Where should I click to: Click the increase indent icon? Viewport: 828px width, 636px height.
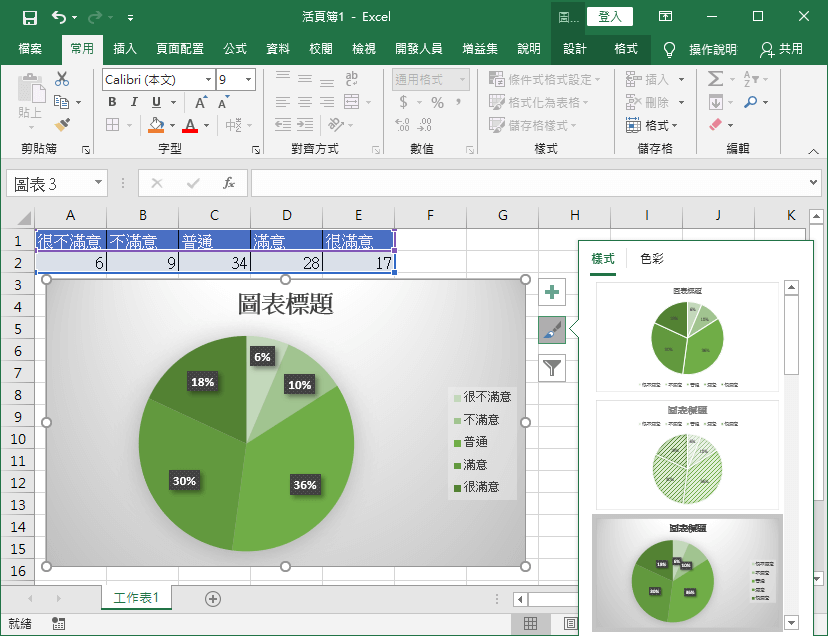(305, 125)
